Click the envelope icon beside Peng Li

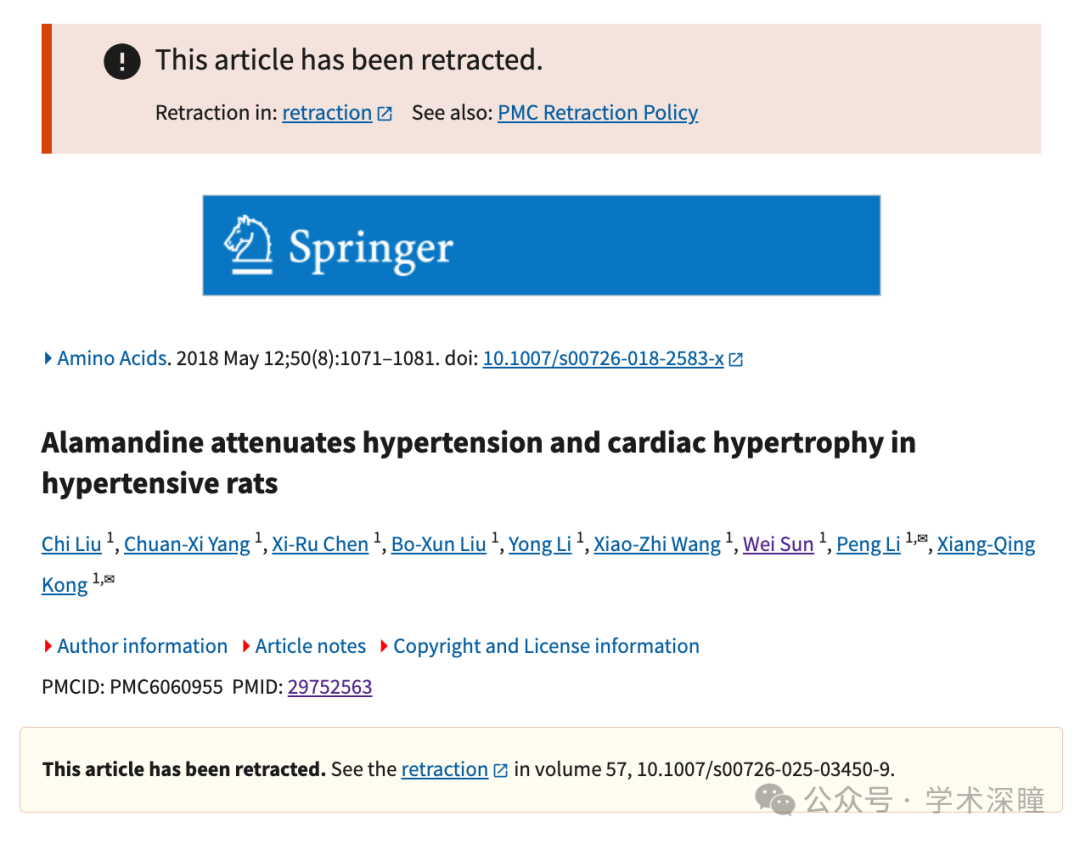pos(922,540)
